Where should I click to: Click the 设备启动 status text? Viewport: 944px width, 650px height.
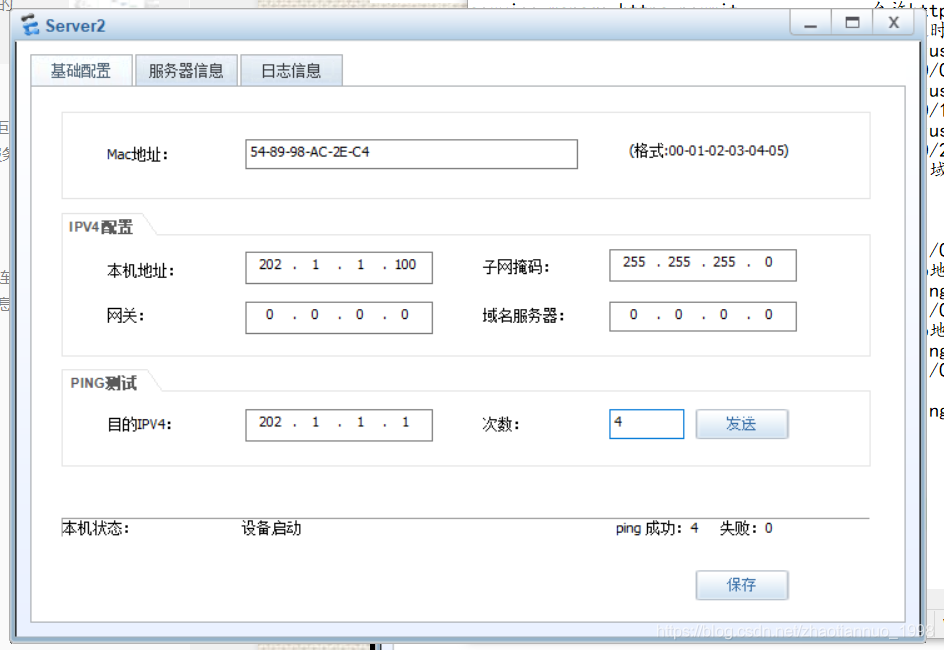pyautogui.click(x=271, y=528)
